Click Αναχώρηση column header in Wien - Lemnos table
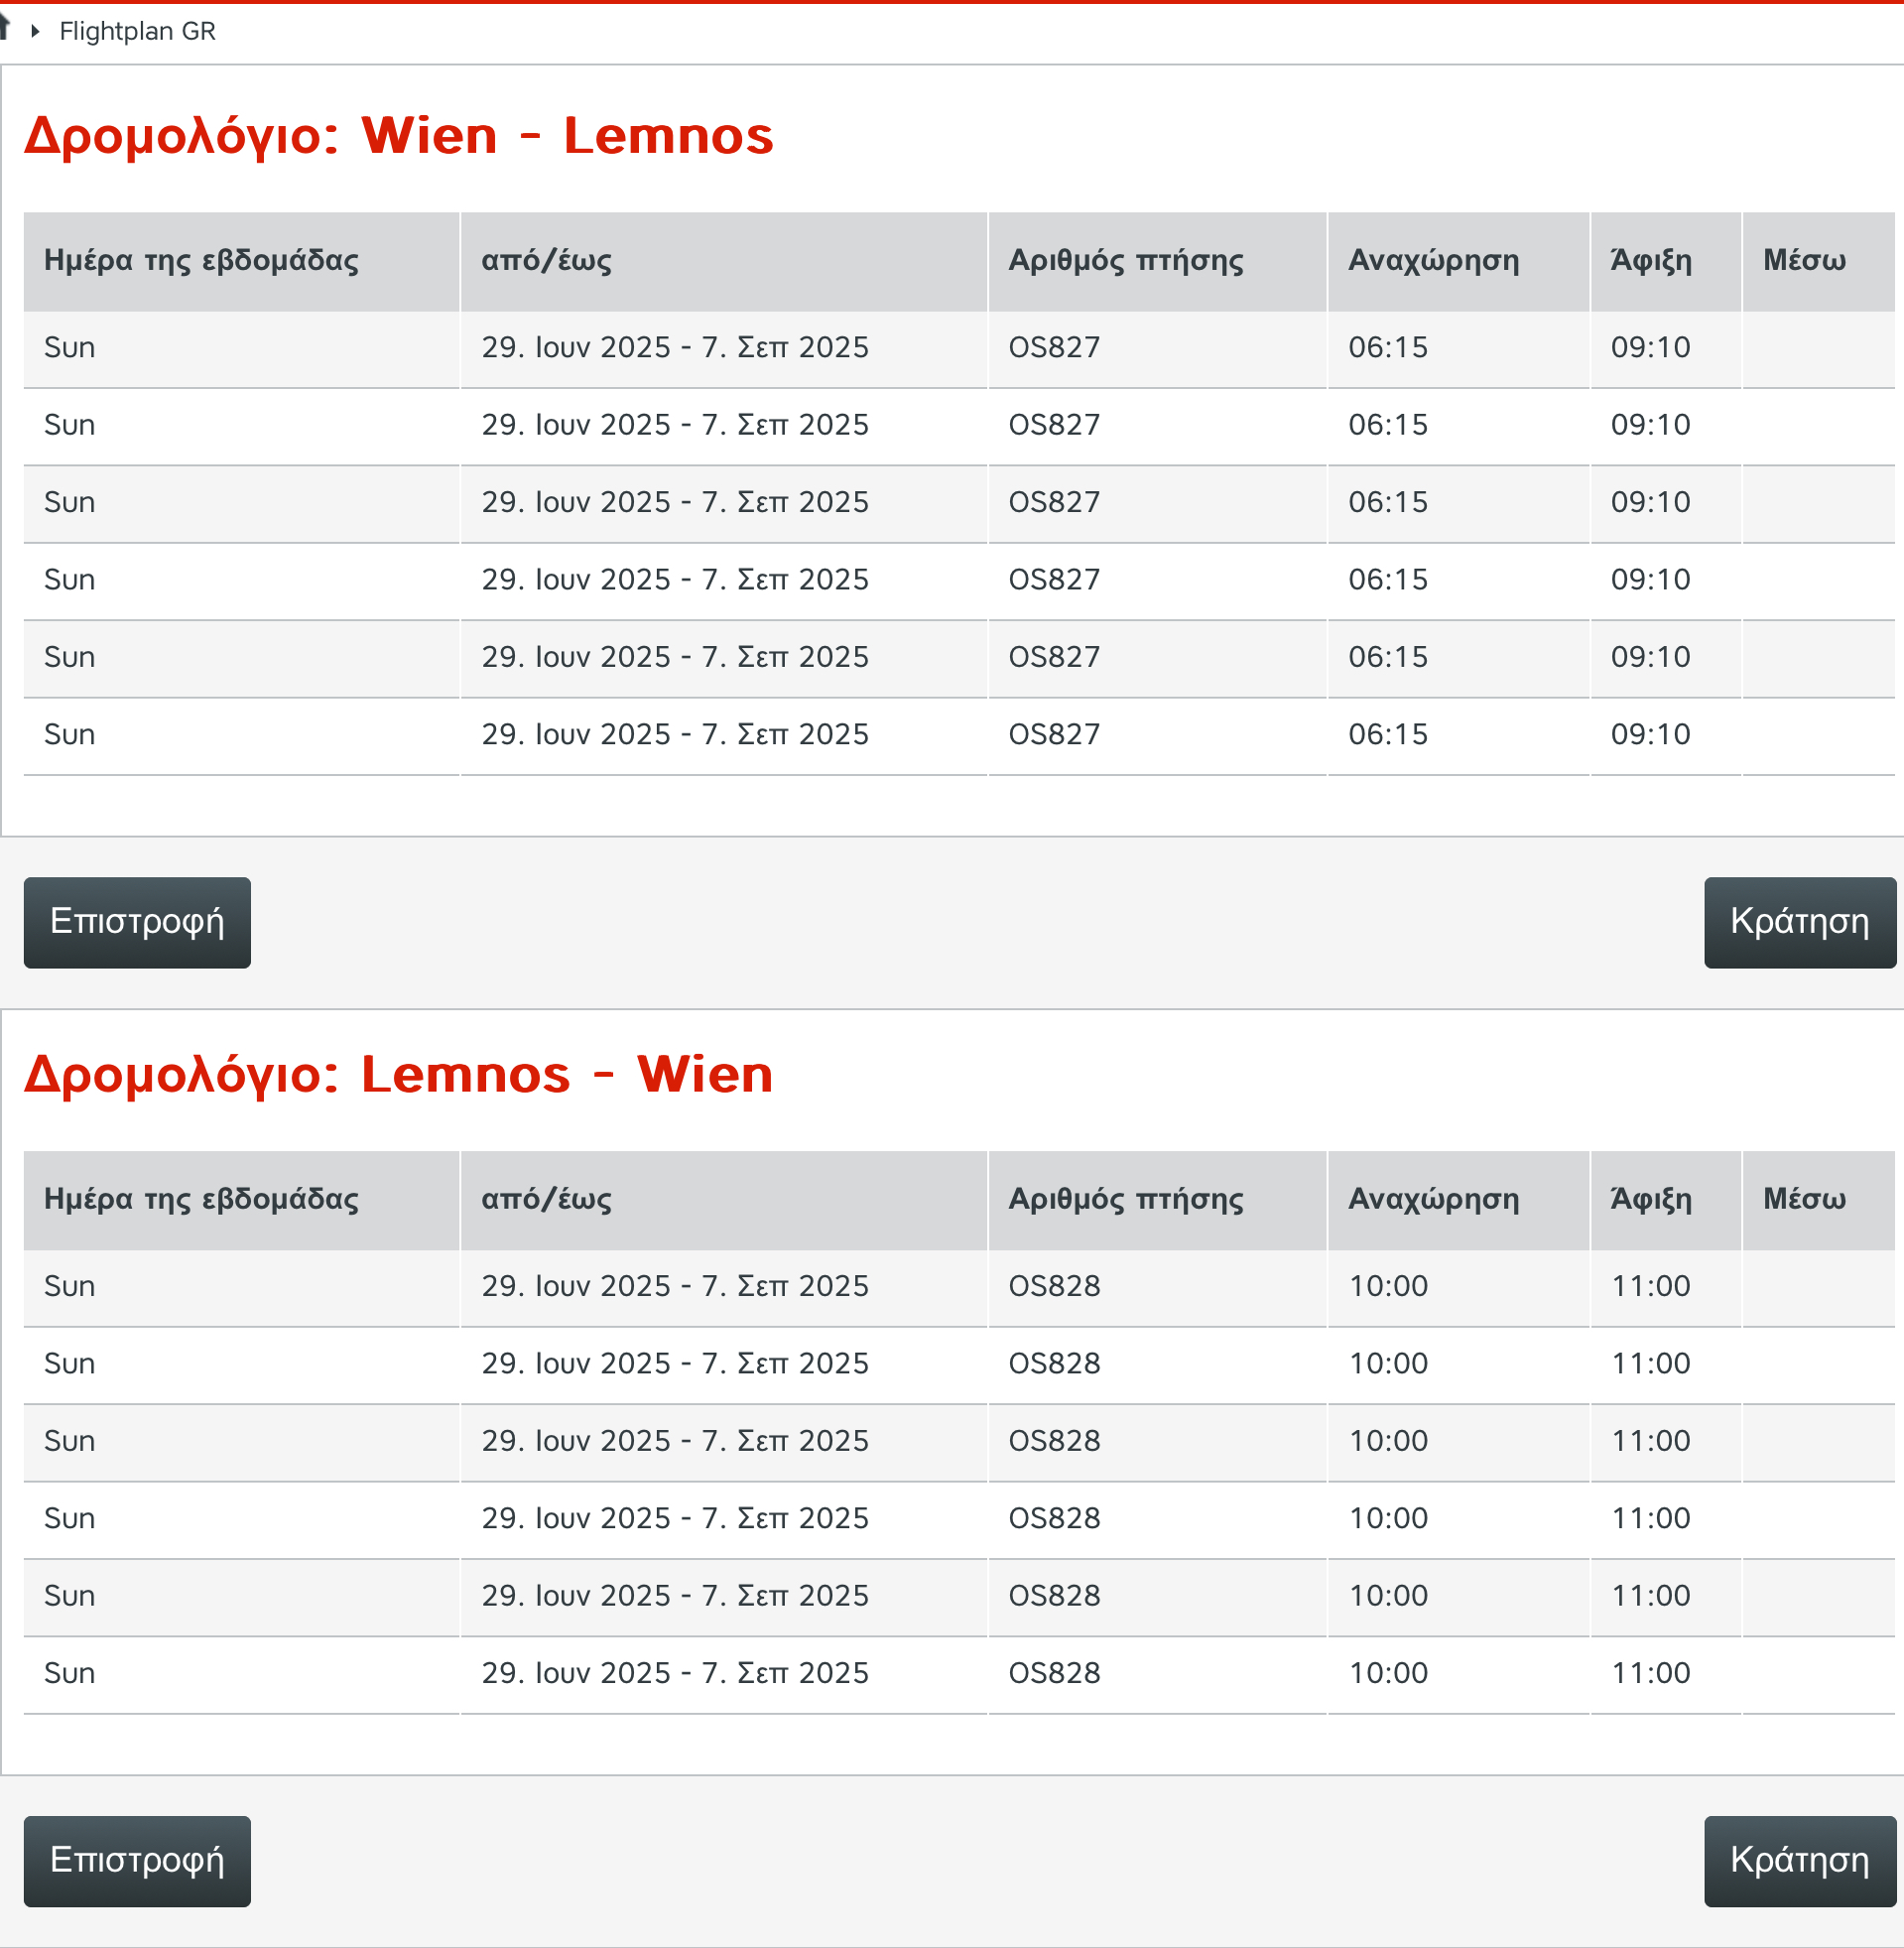The width and height of the screenshot is (1904, 1948). [1432, 260]
